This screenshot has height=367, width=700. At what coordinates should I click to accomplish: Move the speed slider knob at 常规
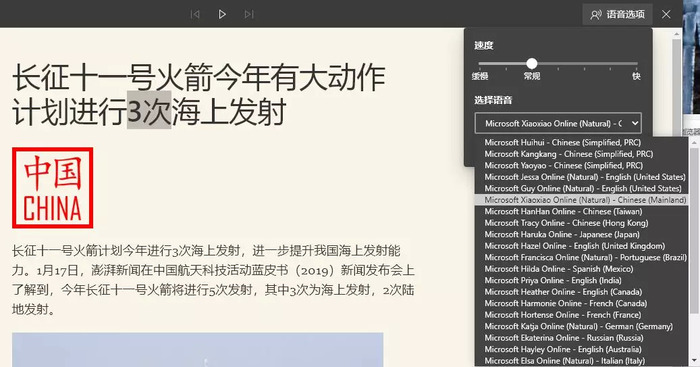point(531,63)
